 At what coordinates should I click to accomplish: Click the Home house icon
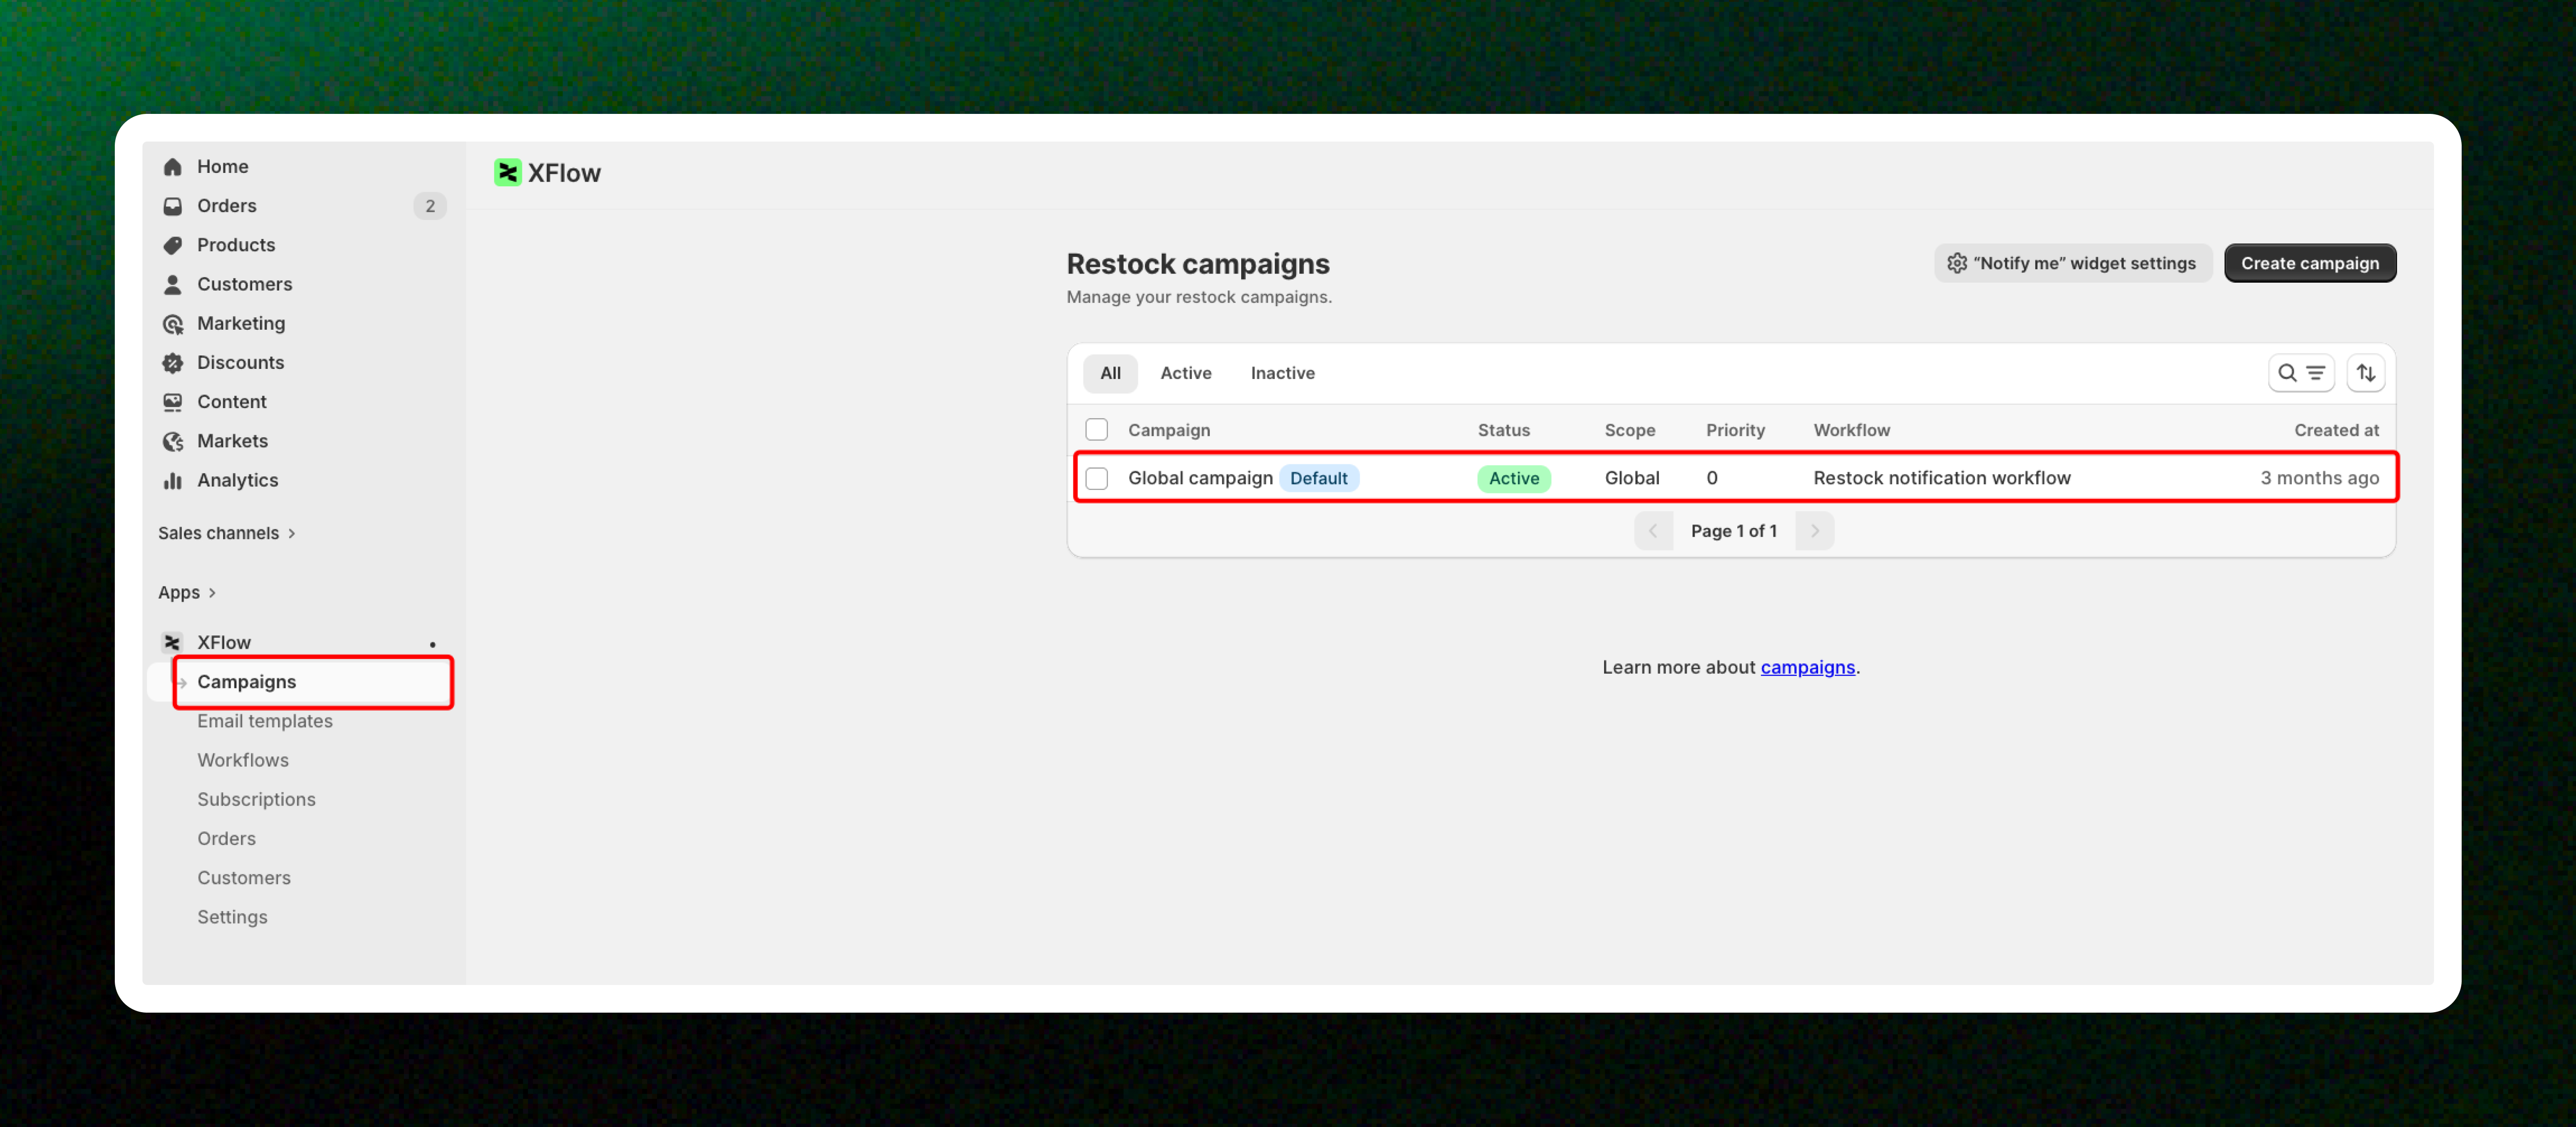(173, 167)
